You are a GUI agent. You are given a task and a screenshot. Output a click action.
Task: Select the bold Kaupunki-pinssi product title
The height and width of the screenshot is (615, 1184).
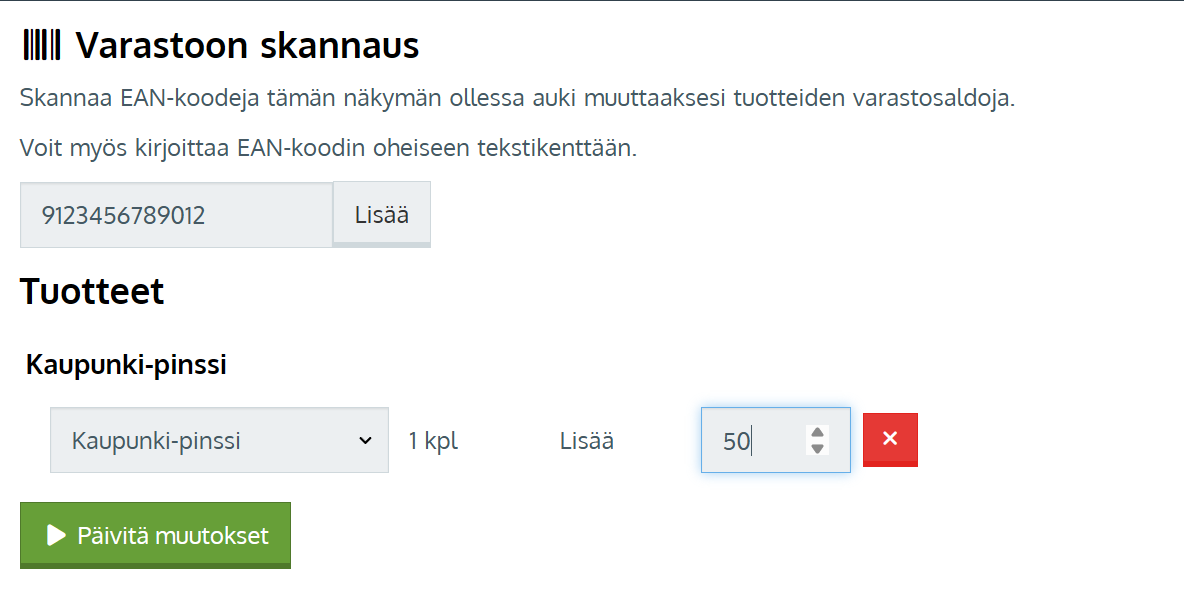click(x=126, y=365)
